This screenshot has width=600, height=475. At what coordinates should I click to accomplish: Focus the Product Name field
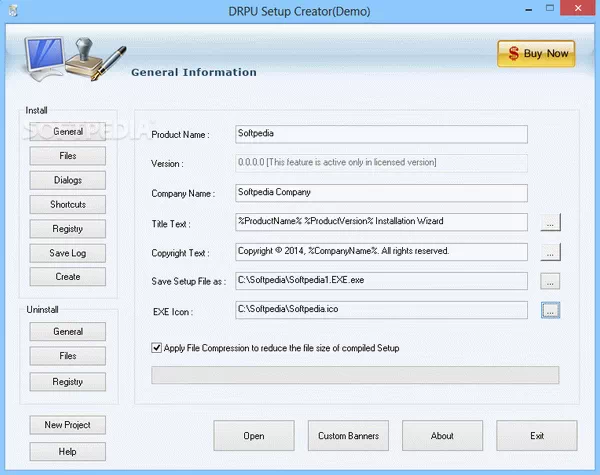pyautogui.click(x=382, y=134)
